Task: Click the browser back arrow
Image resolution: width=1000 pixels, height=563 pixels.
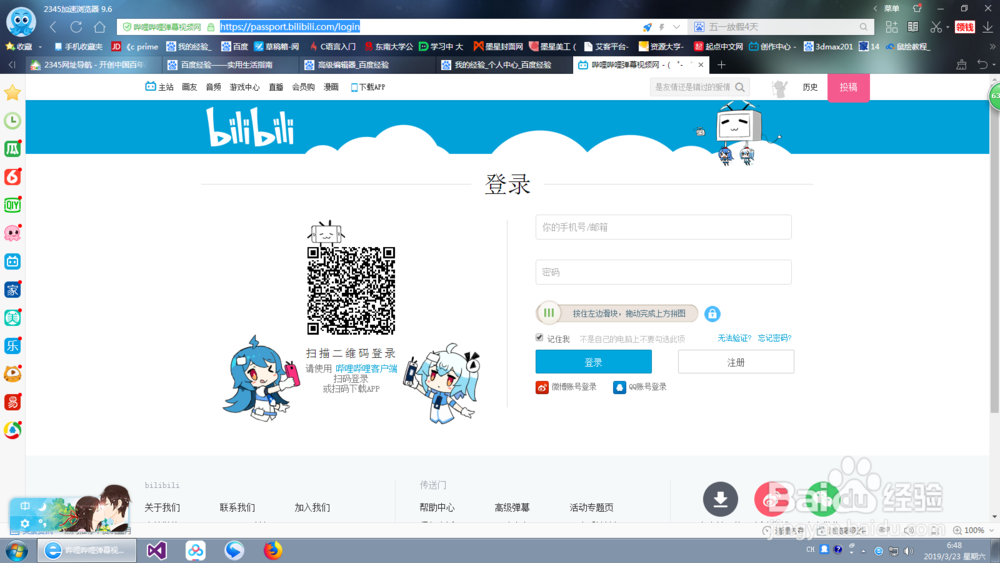Action: tap(54, 27)
